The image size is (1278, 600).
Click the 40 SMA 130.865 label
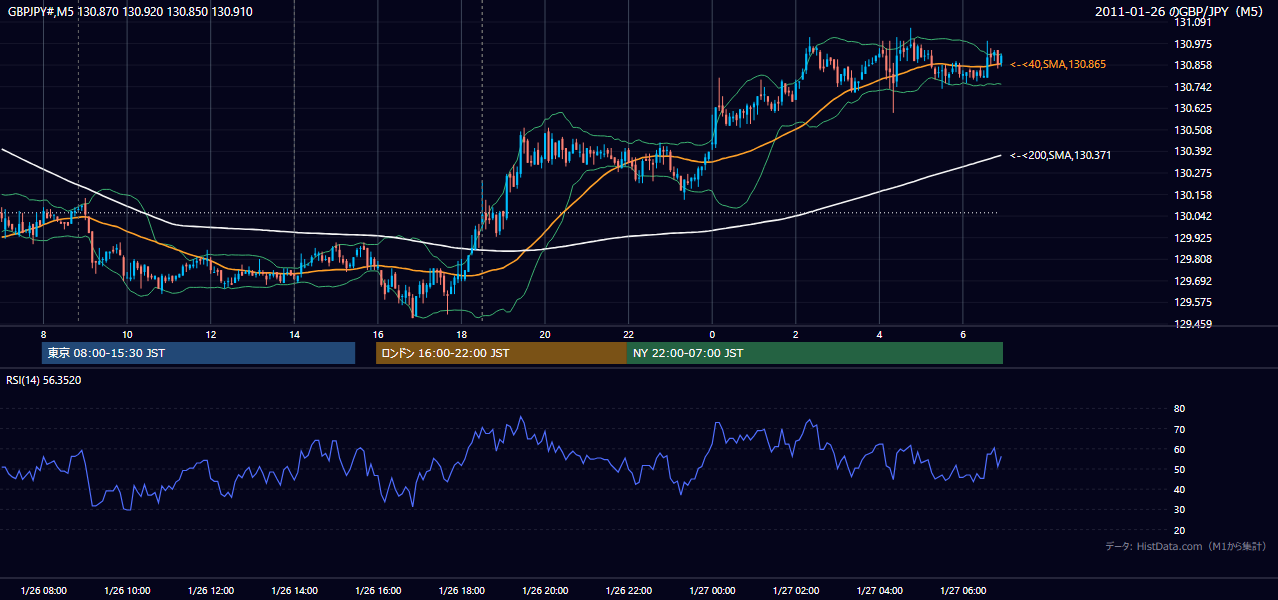pyautogui.click(x=1058, y=64)
